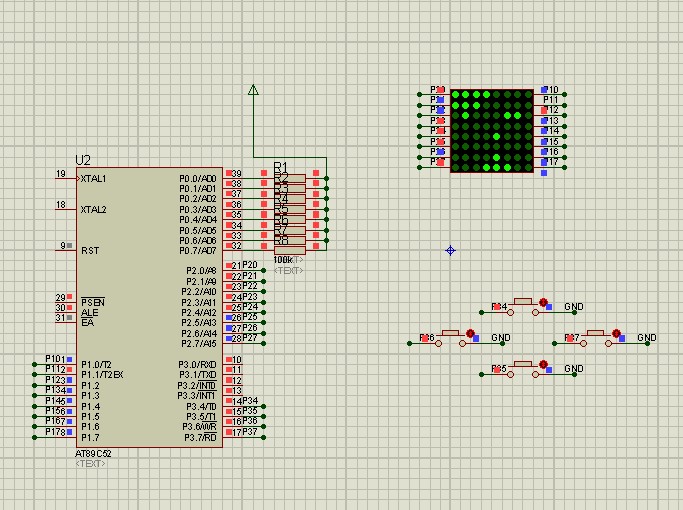Click the red actuator of pushbutton P36

coord(470,334)
